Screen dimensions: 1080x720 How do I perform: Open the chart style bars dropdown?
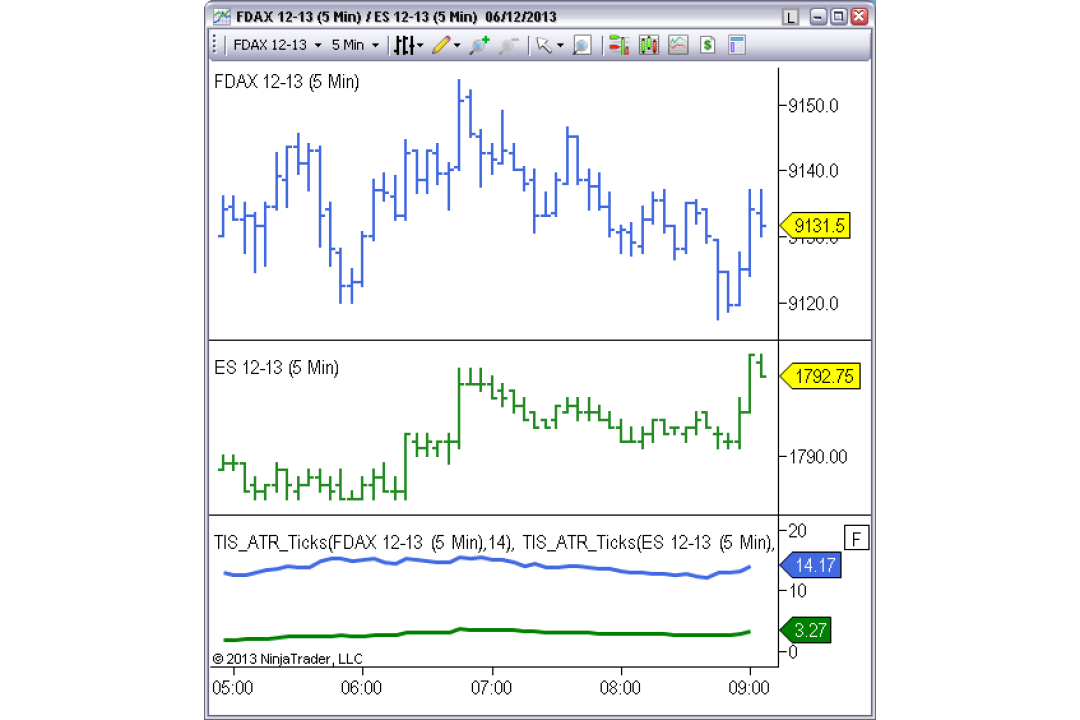click(x=408, y=45)
